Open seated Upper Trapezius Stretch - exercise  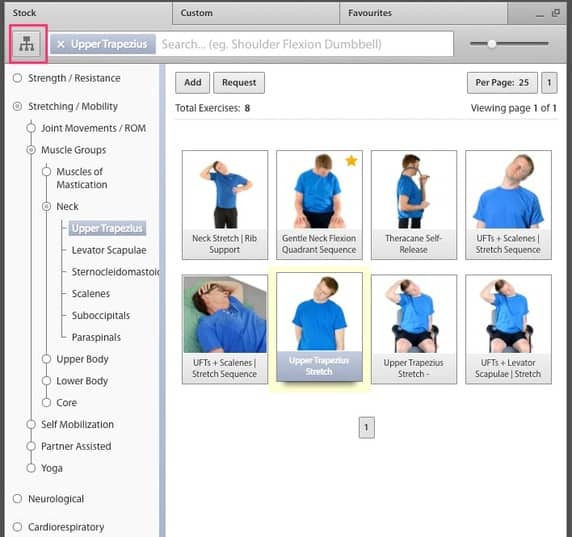click(414, 329)
